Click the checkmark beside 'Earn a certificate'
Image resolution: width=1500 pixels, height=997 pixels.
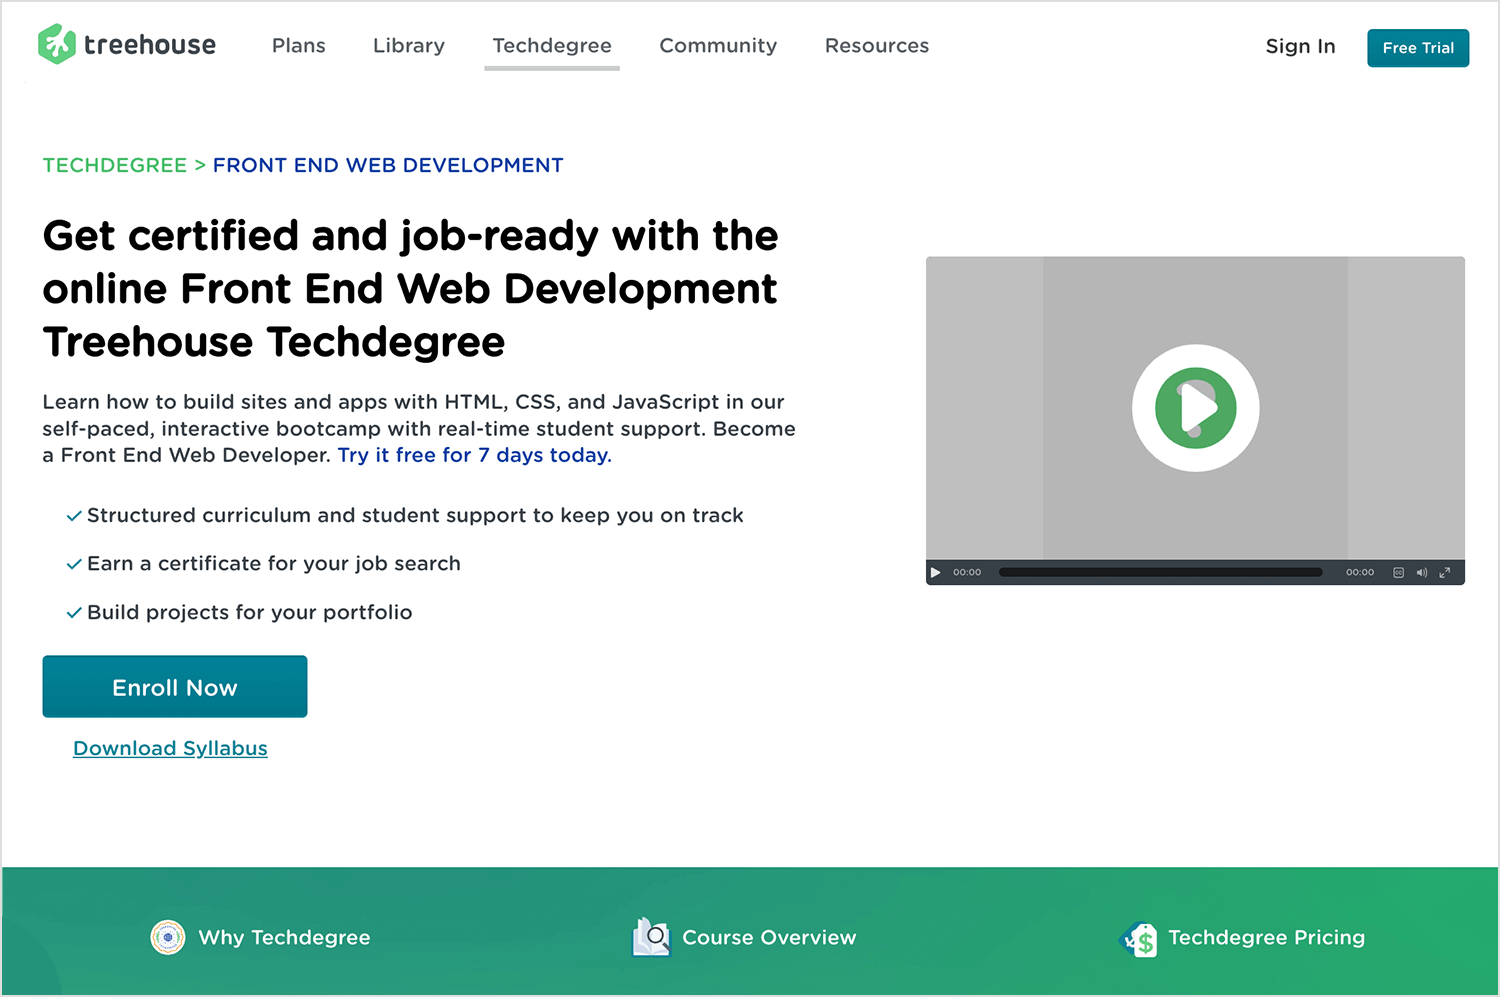(74, 564)
